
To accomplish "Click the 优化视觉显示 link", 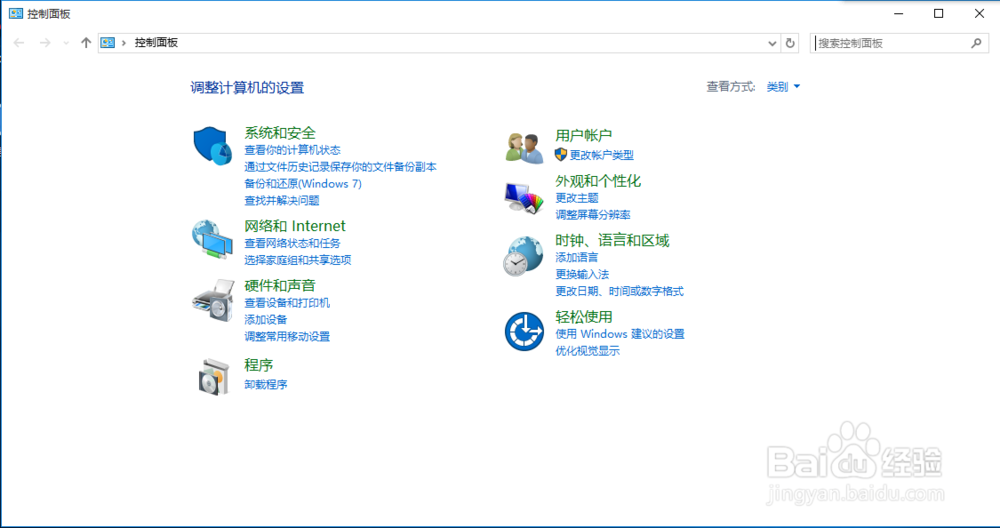I will coord(587,351).
